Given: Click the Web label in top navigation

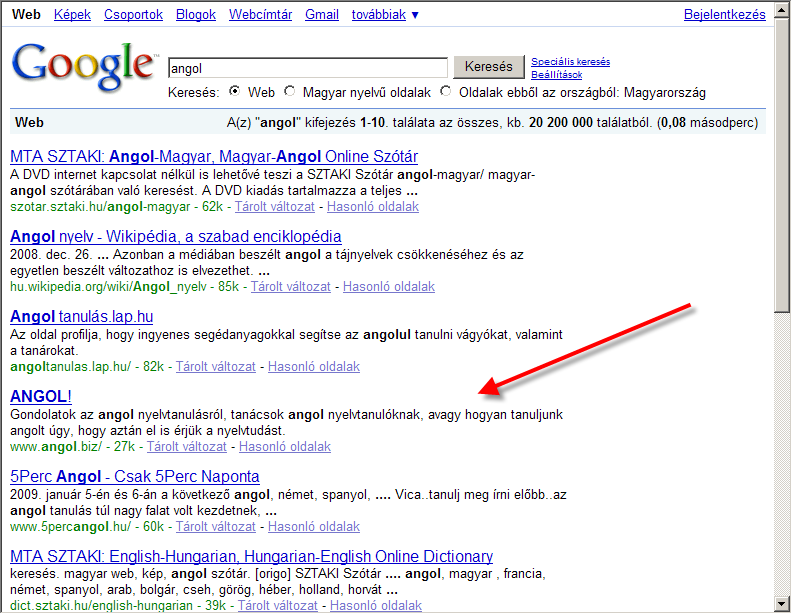Looking at the screenshot, I should (x=26, y=15).
